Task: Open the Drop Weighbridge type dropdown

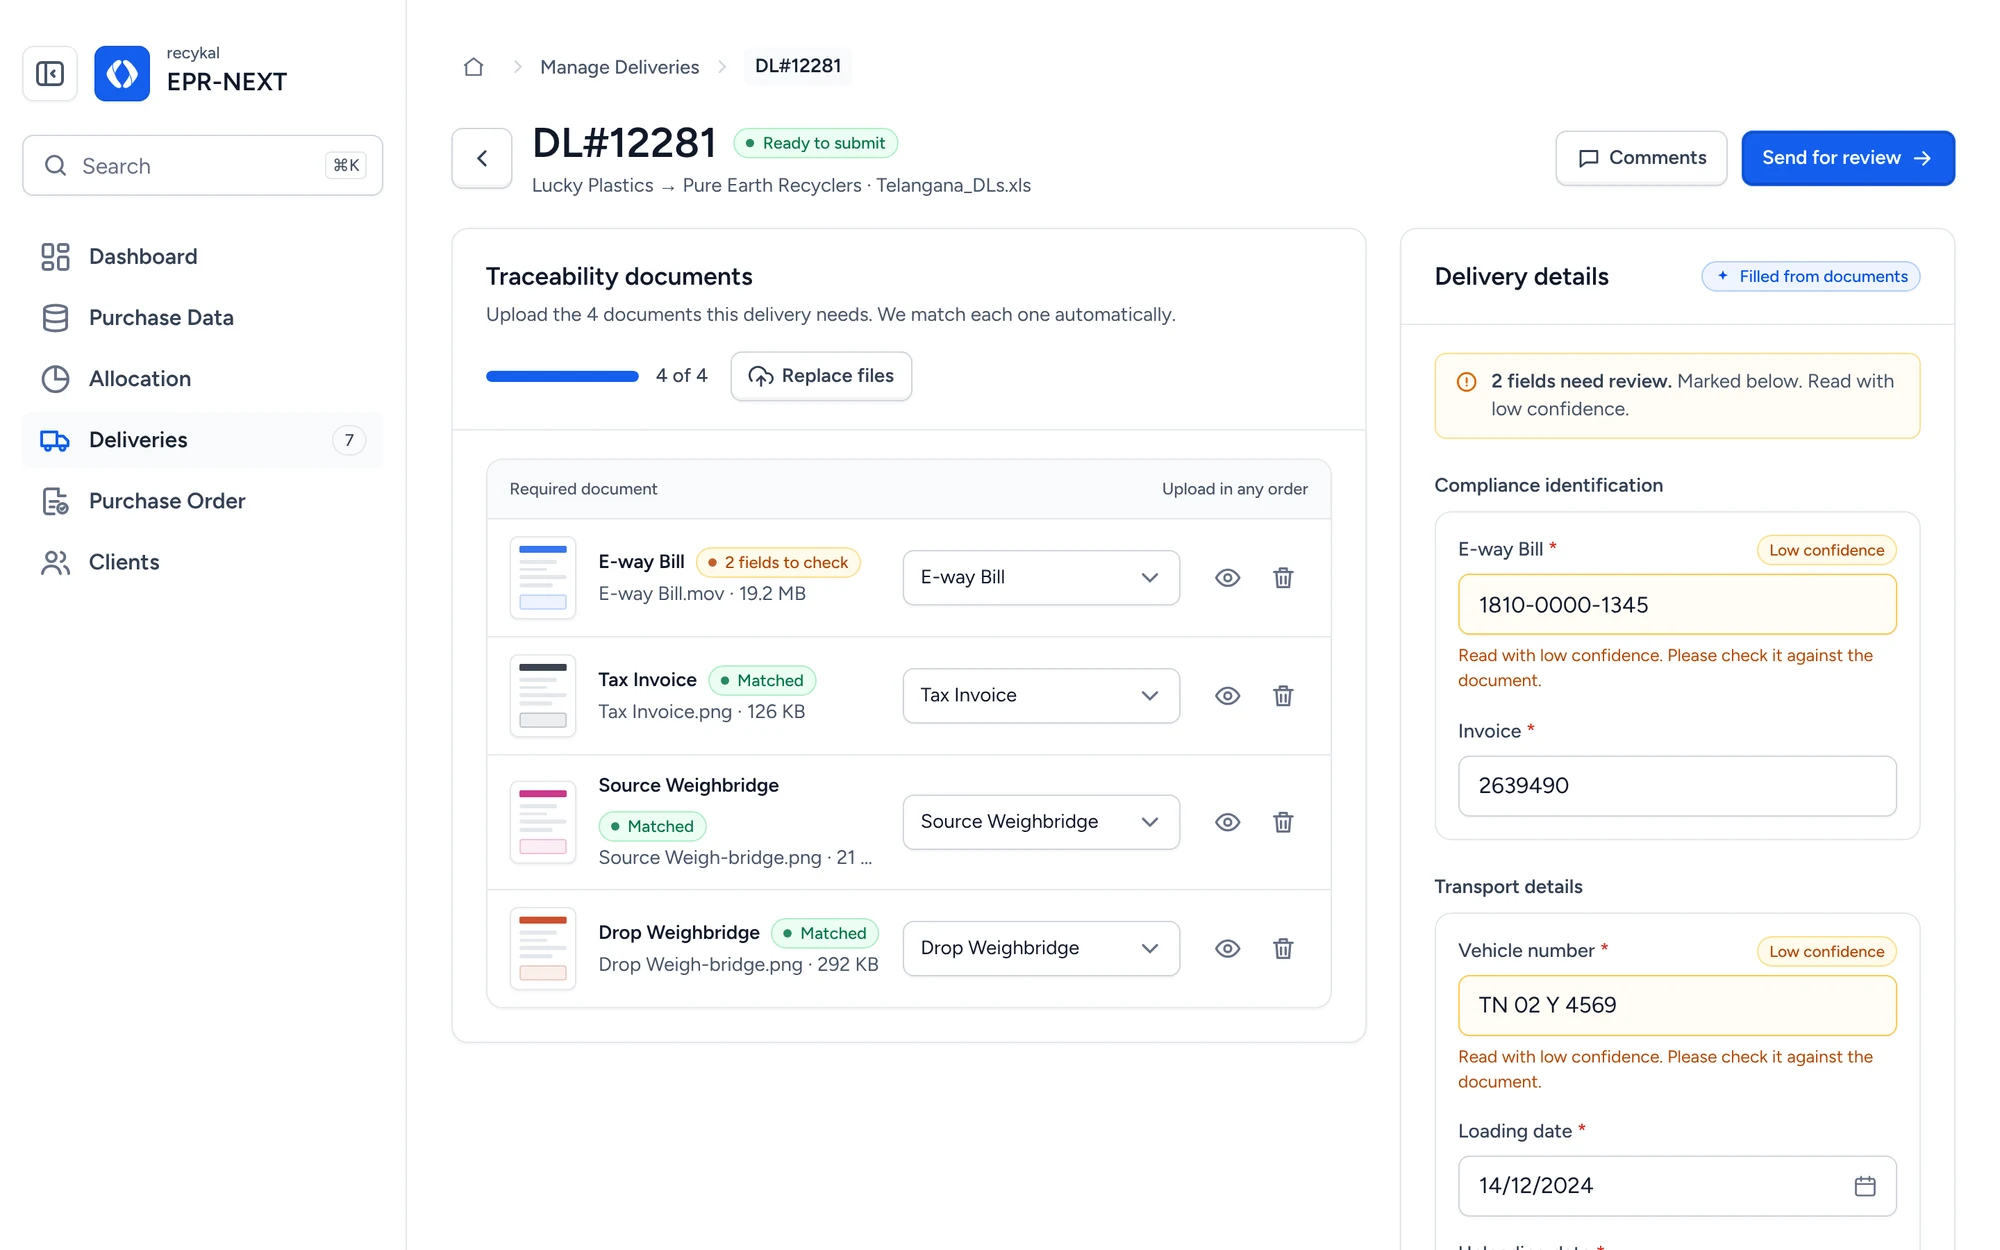Action: pyautogui.click(x=1041, y=949)
